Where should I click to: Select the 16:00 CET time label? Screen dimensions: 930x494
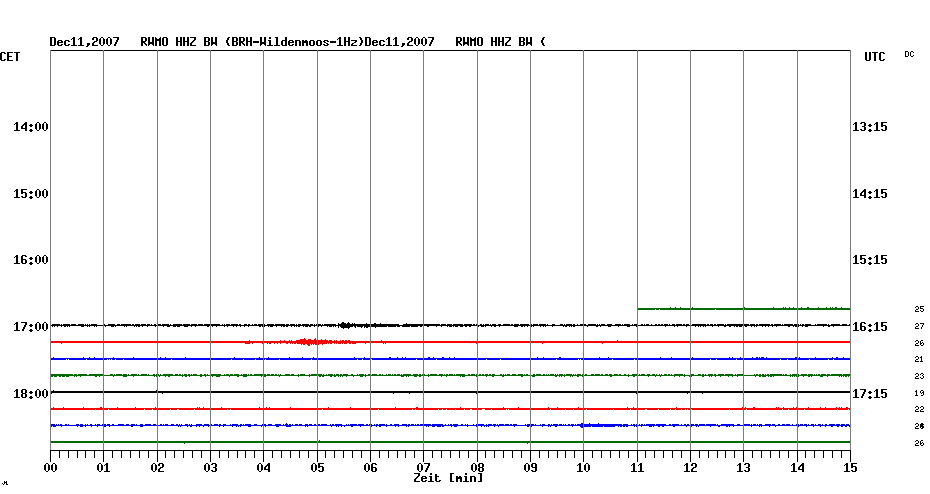tap(31, 259)
